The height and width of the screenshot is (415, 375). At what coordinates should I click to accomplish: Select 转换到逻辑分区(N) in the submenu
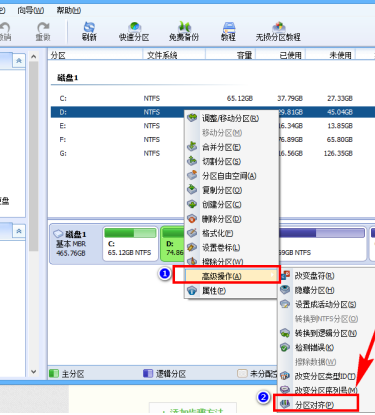coord(327,333)
